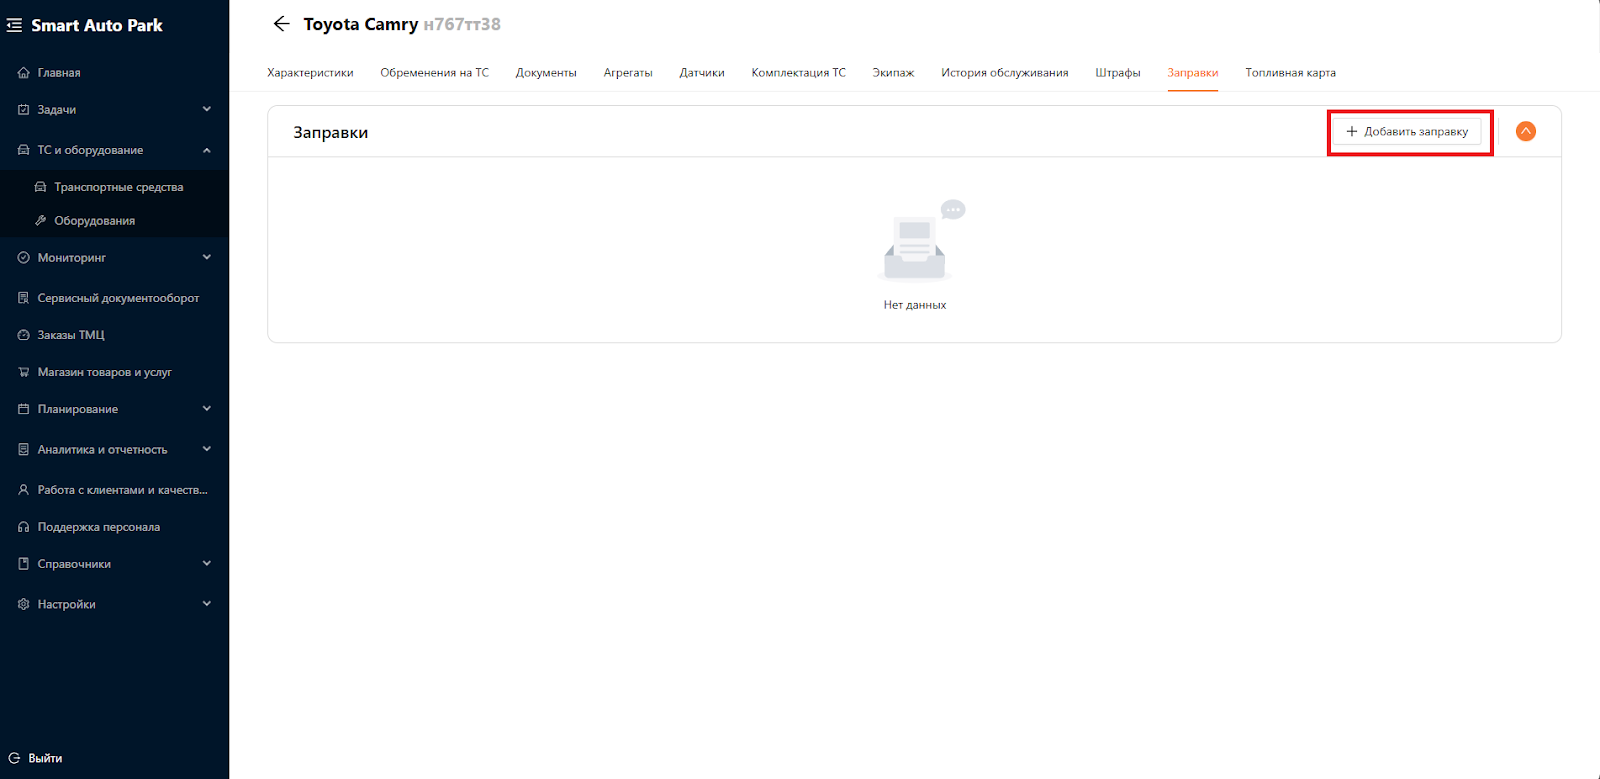The width and height of the screenshot is (1600, 779).
Task: Expand the Мониторинг submenu arrow
Action: tap(207, 257)
